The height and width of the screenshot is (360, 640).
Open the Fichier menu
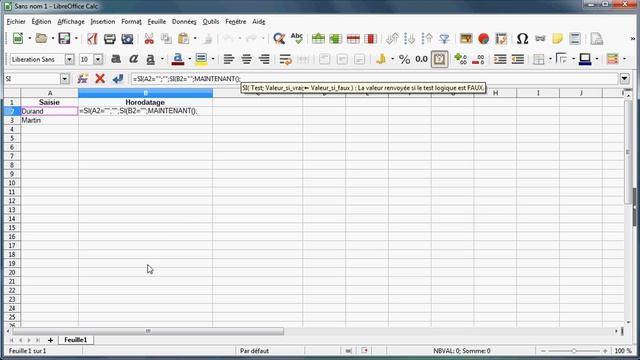[x=16, y=22]
